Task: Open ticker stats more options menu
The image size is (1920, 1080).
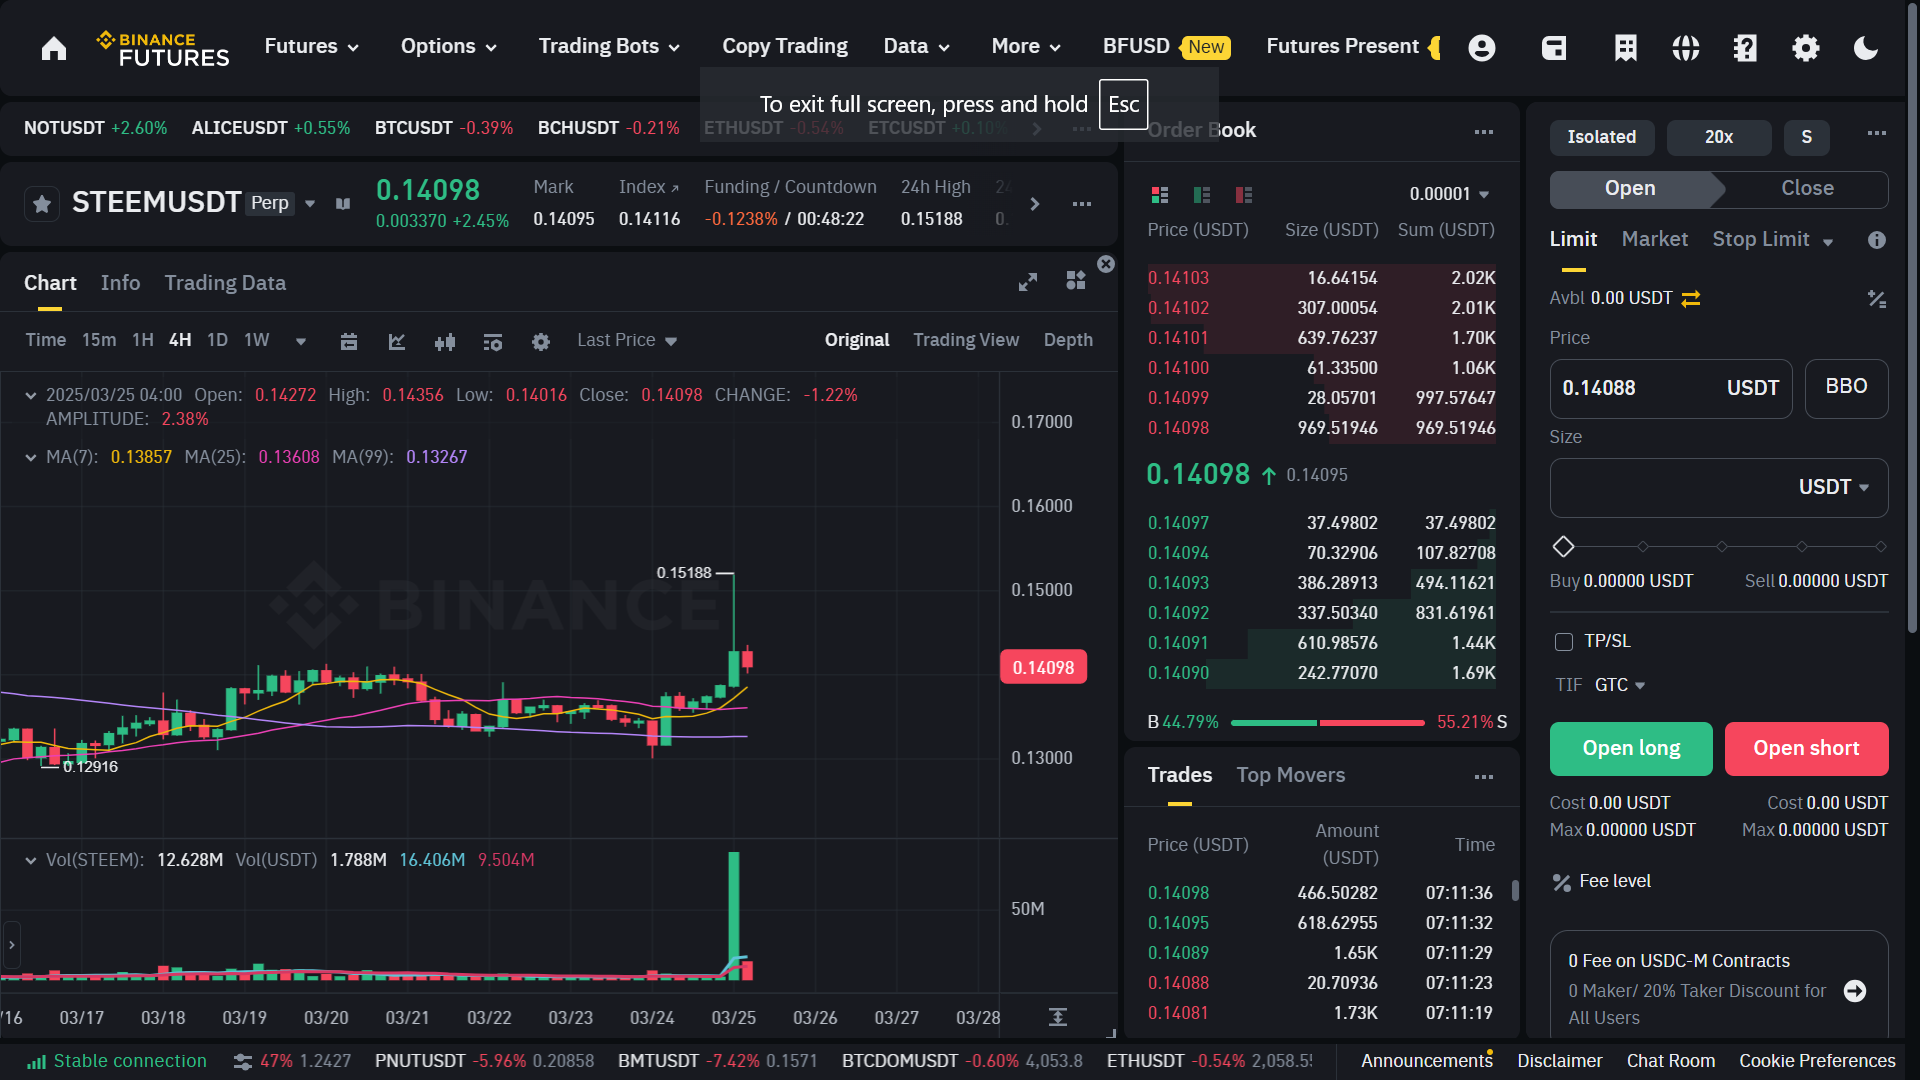Action: [1082, 204]
